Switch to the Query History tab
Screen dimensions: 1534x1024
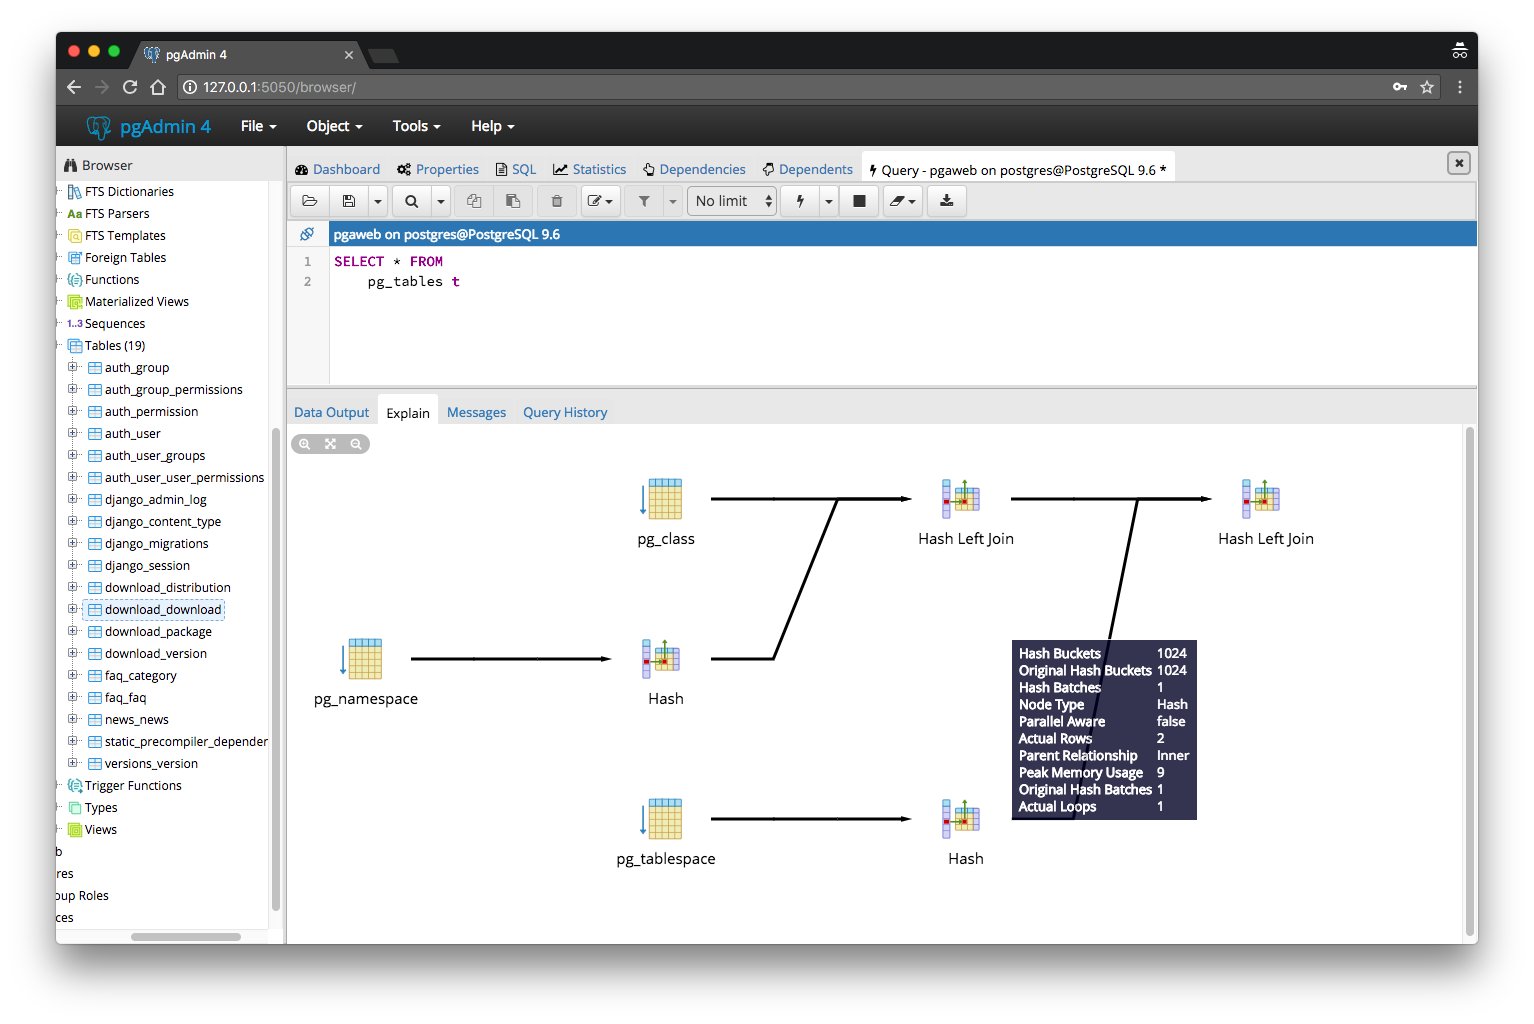565,412
